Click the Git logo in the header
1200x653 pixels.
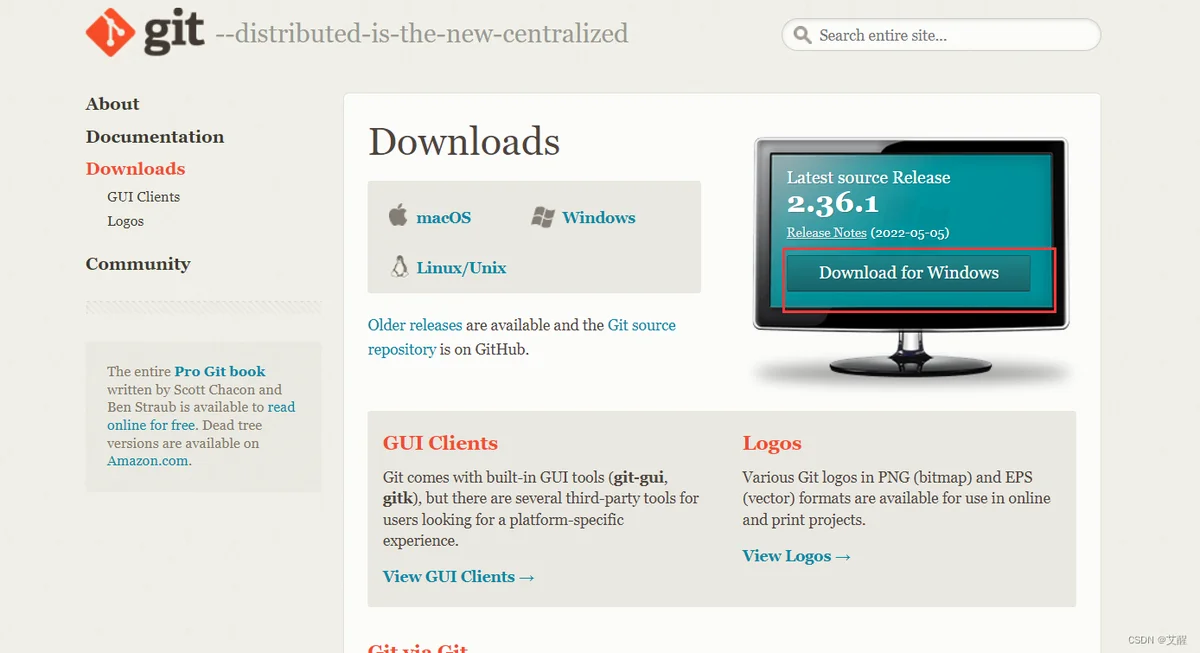coord(145,33)
